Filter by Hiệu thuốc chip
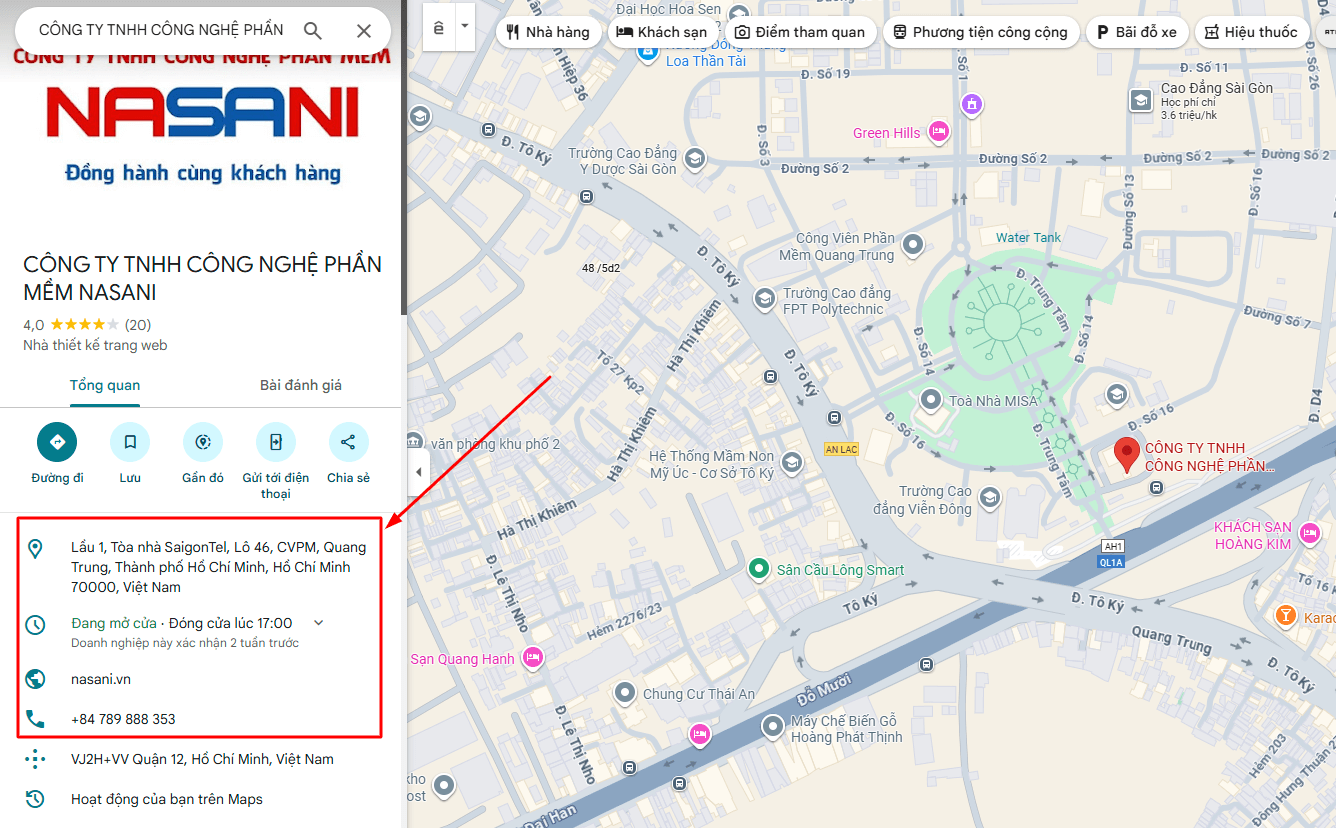This screenshot has width=1336, height=828. [x=1252, y=32]
